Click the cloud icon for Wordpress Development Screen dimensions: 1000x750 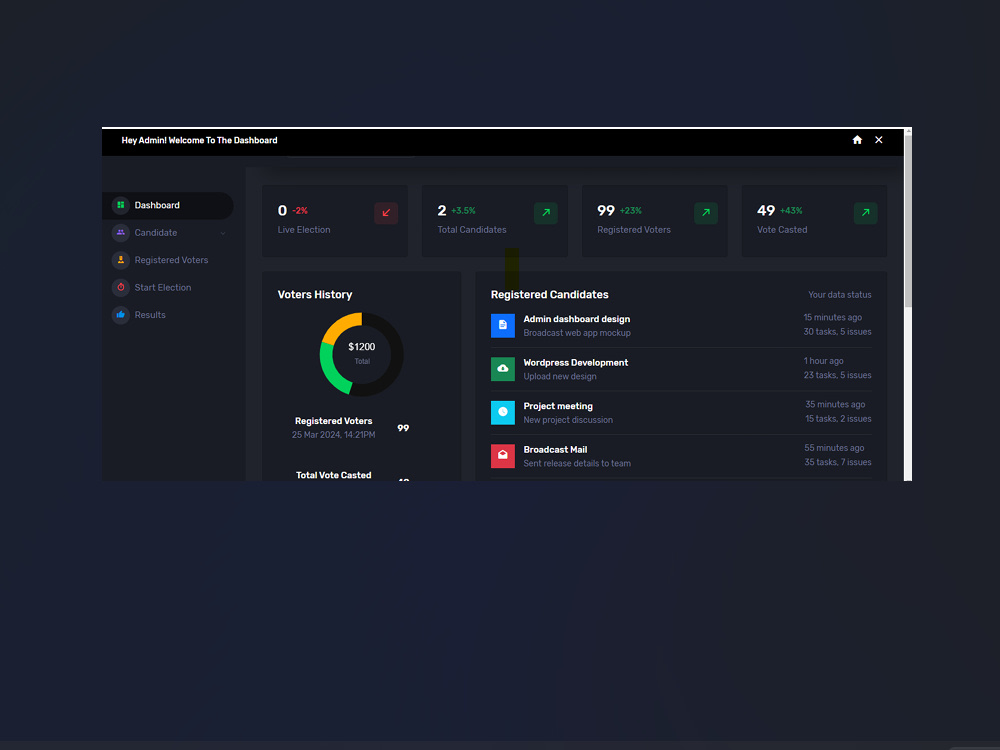tap(503, 368)
